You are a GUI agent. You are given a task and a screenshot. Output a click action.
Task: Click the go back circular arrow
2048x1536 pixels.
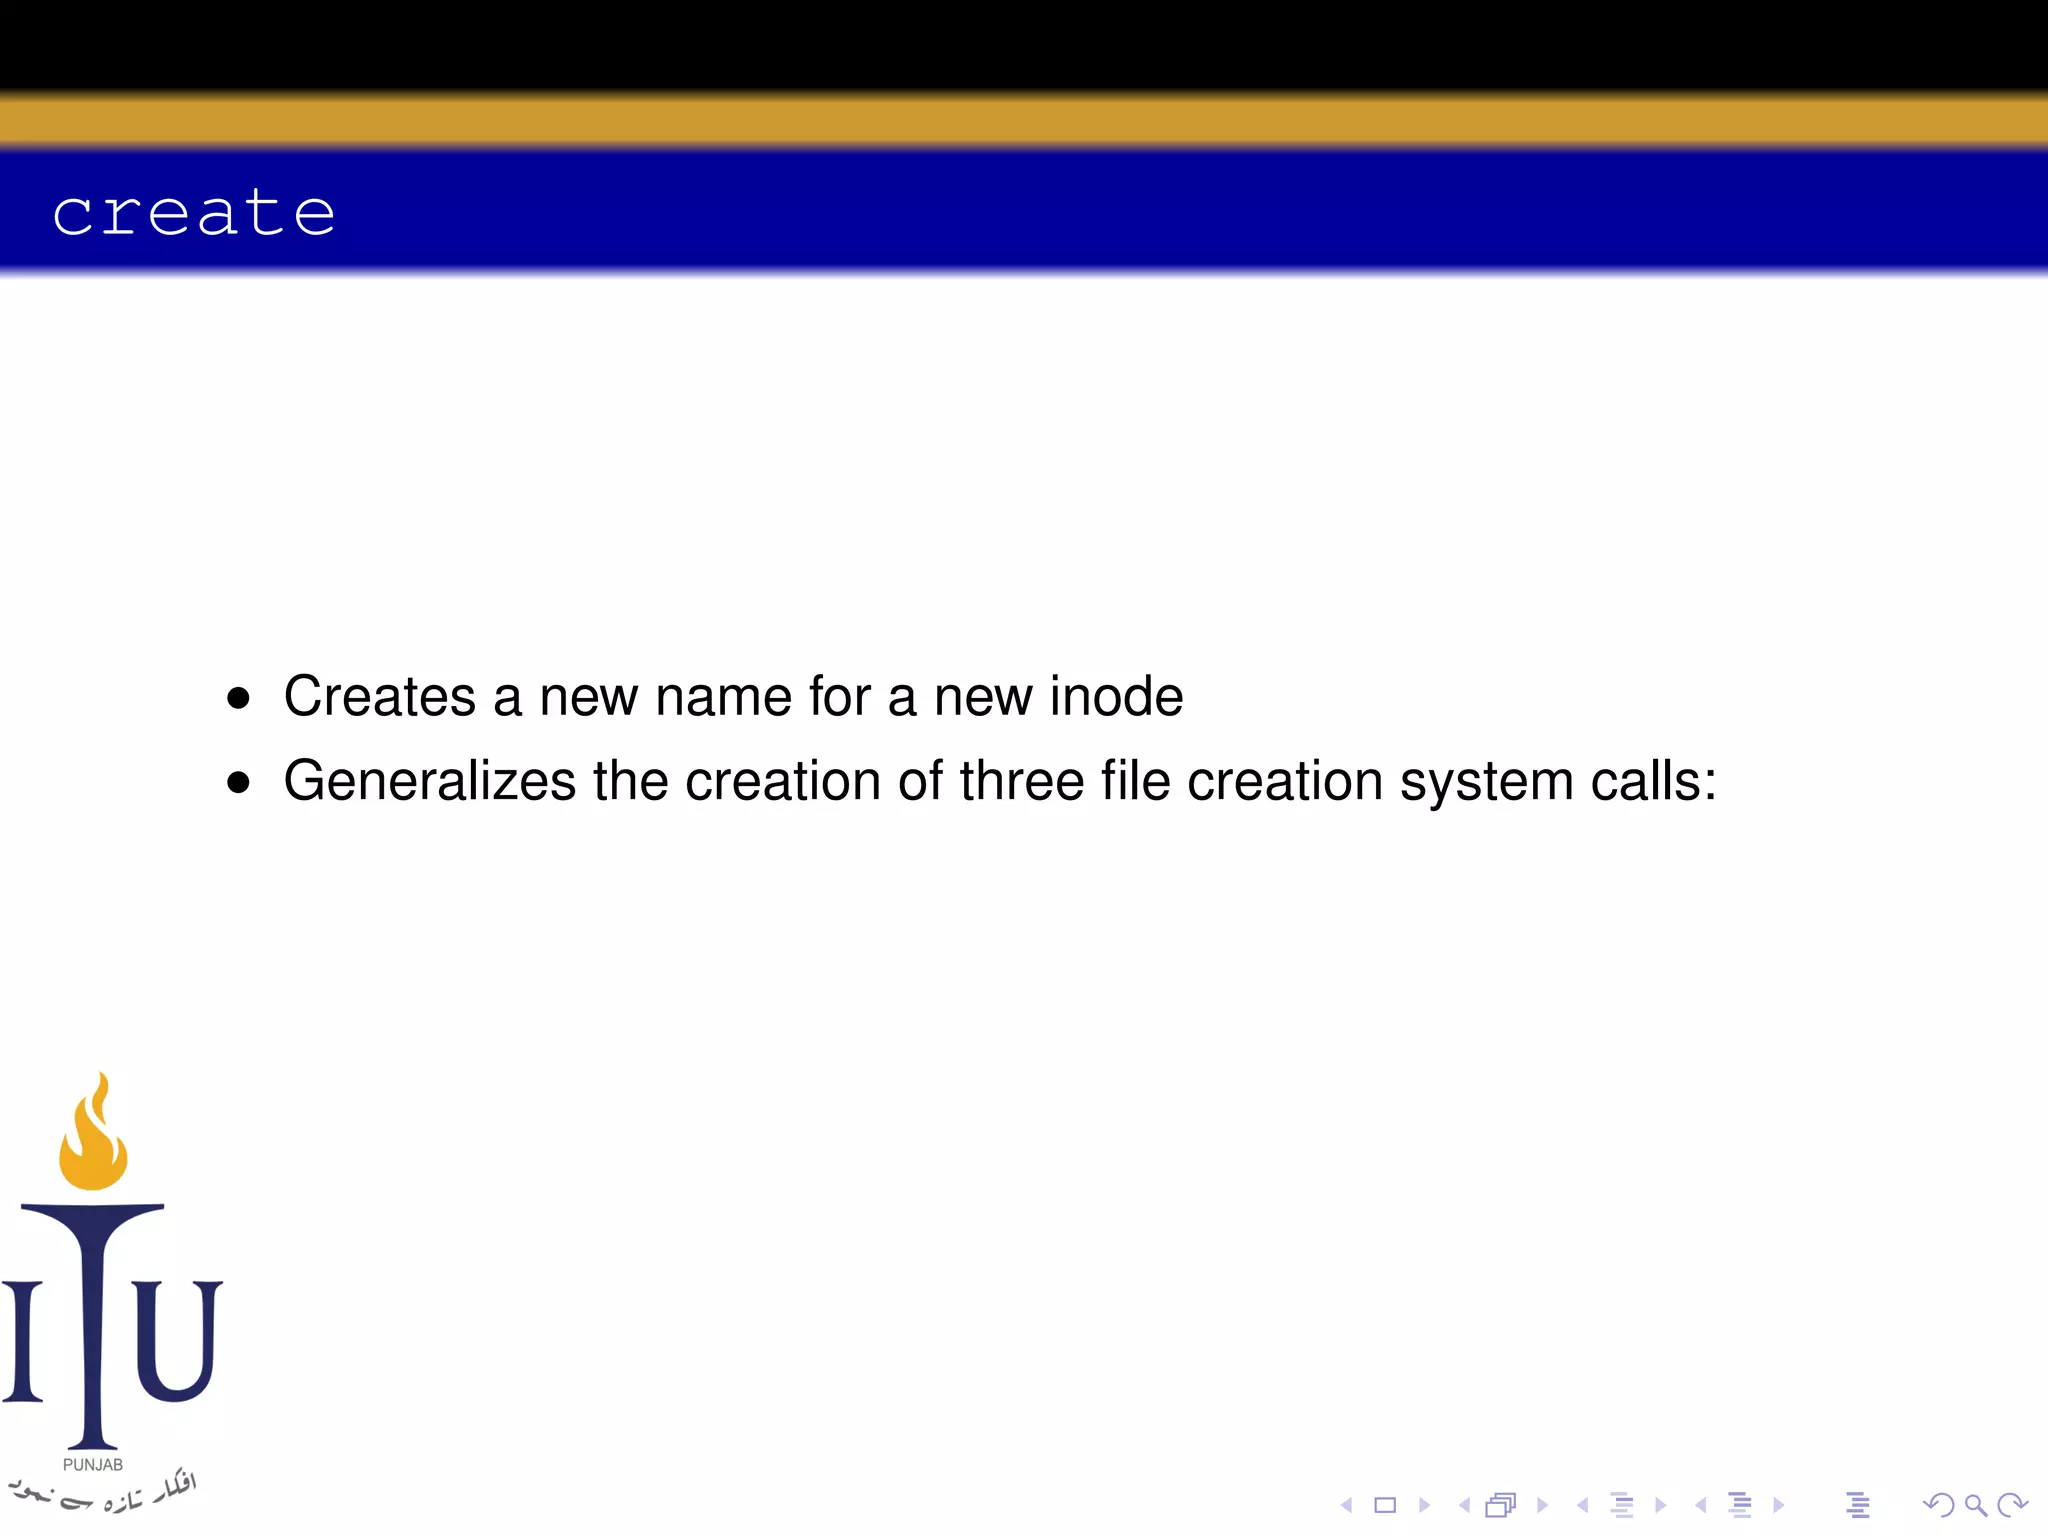pyautogui.click(x=1938, y=1505)
